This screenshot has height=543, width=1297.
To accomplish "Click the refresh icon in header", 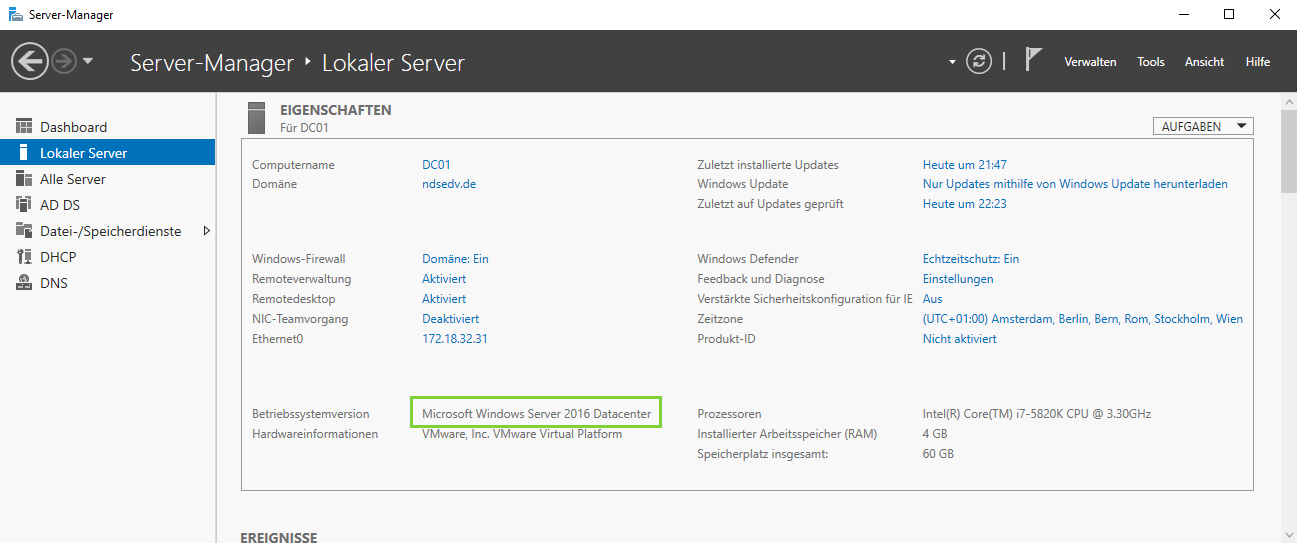I will point(978,62).
